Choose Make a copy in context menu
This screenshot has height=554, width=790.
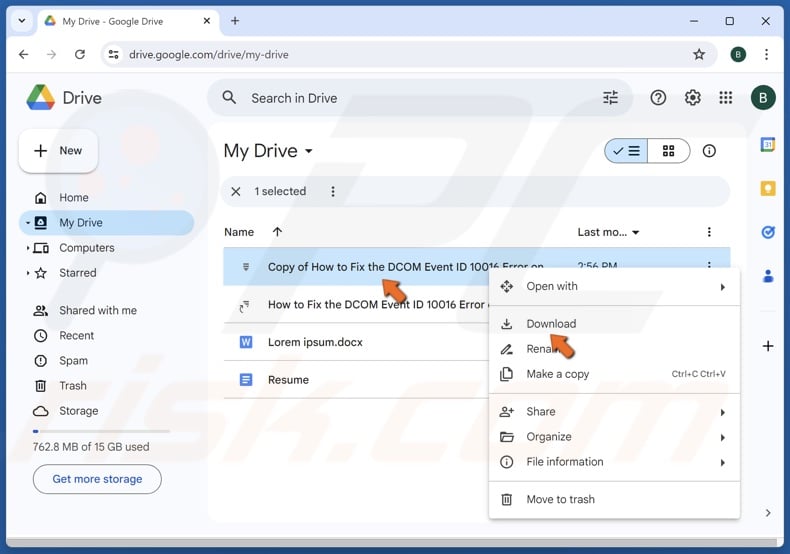click(614, 374)
